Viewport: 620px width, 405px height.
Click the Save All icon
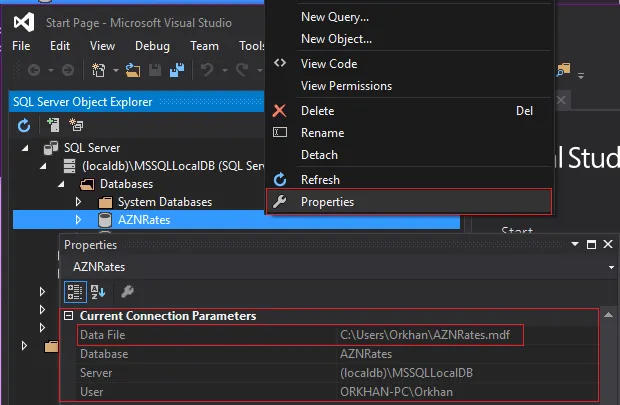[177, 70]
